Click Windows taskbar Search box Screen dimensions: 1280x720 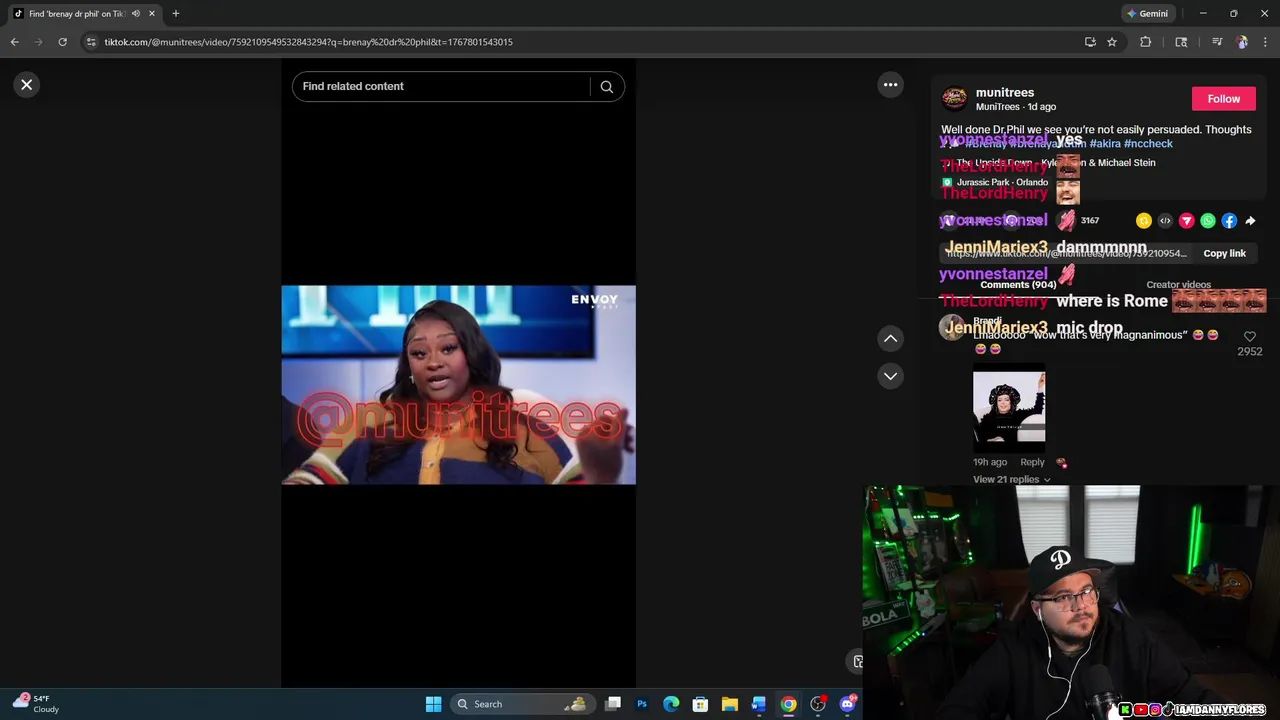click(x=522, y=704)
